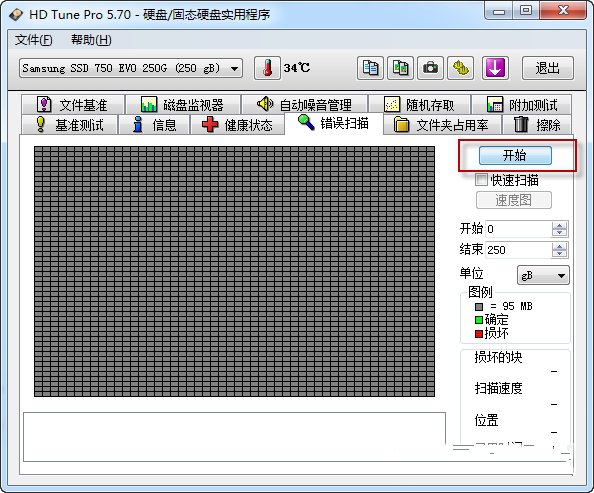Click the thermometer temperature icon
The image size is (594, 493).
(267, 68)
